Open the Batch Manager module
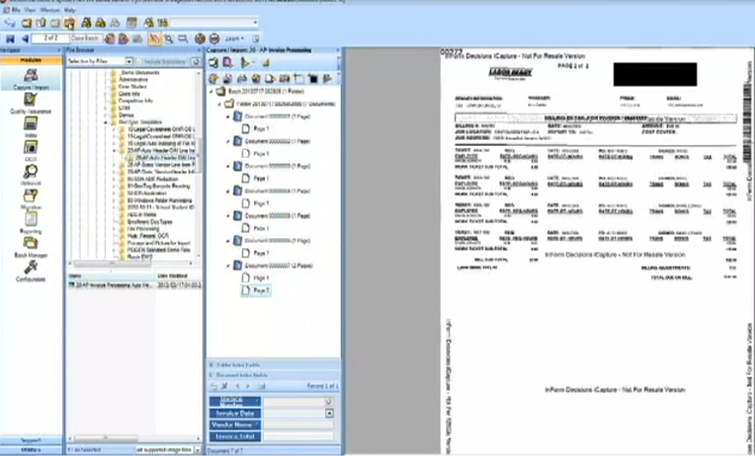This screenshot has height=456, width=755. (30, 247)
